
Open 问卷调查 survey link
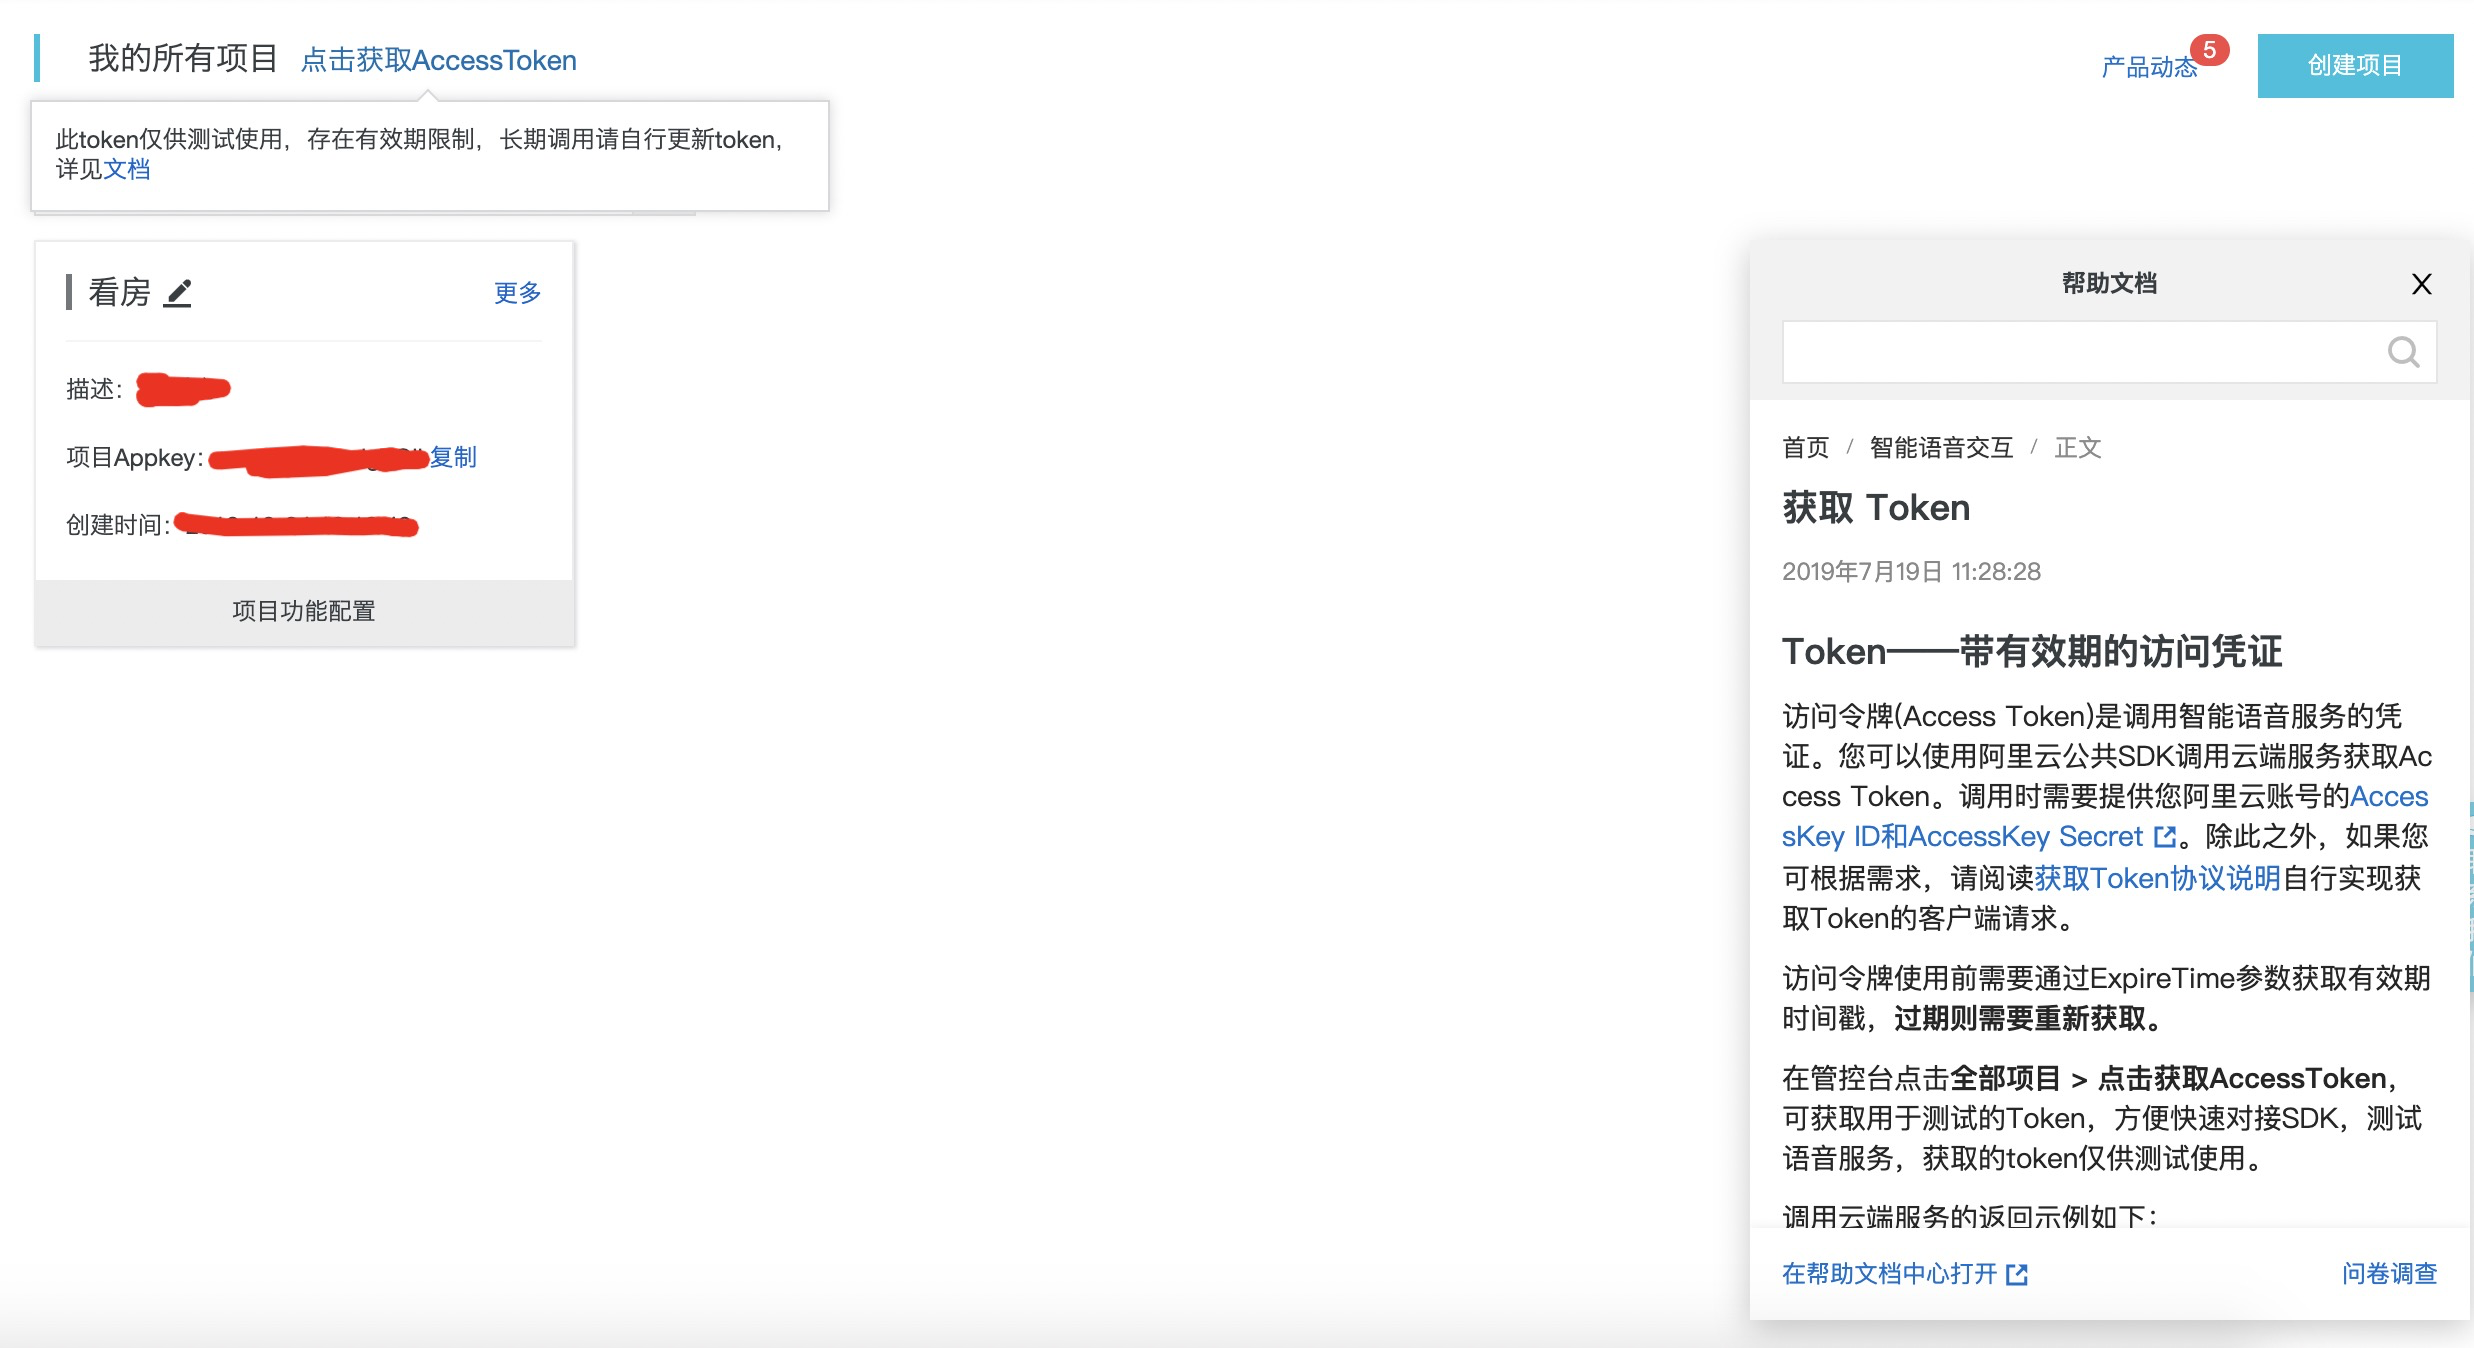(x=2388, y=1273)
